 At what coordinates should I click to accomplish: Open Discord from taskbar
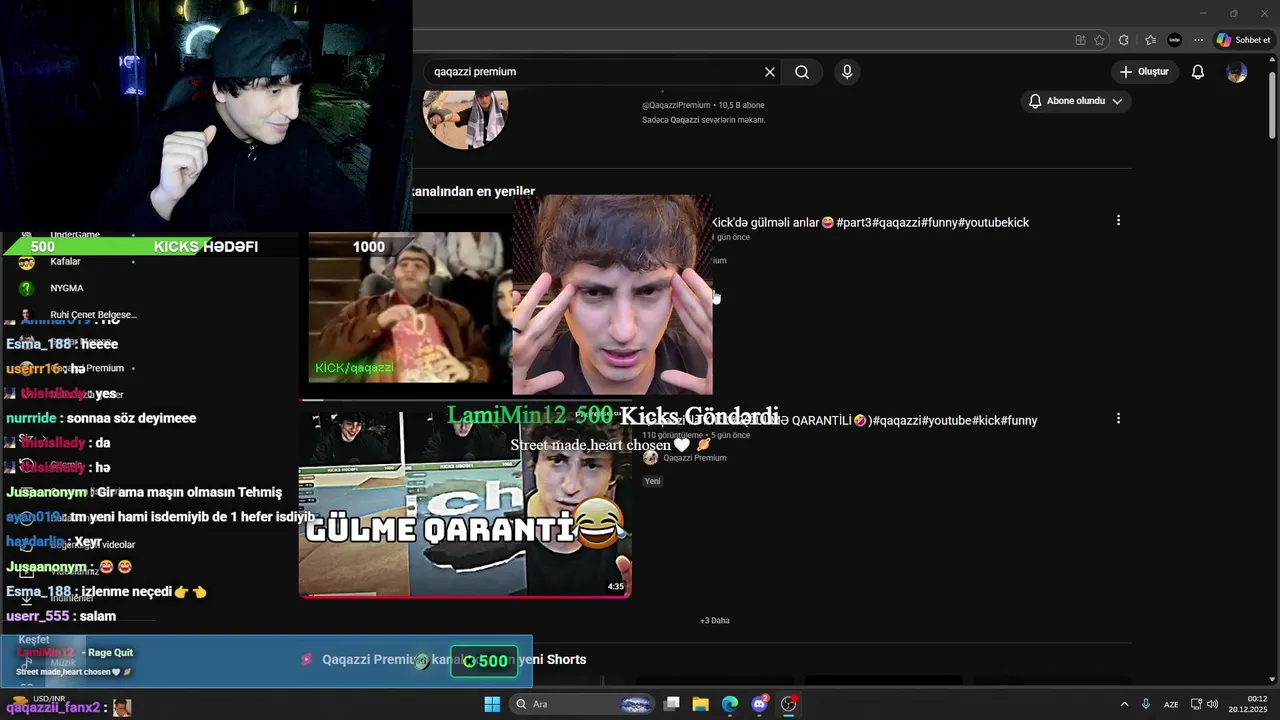point(759,704)
